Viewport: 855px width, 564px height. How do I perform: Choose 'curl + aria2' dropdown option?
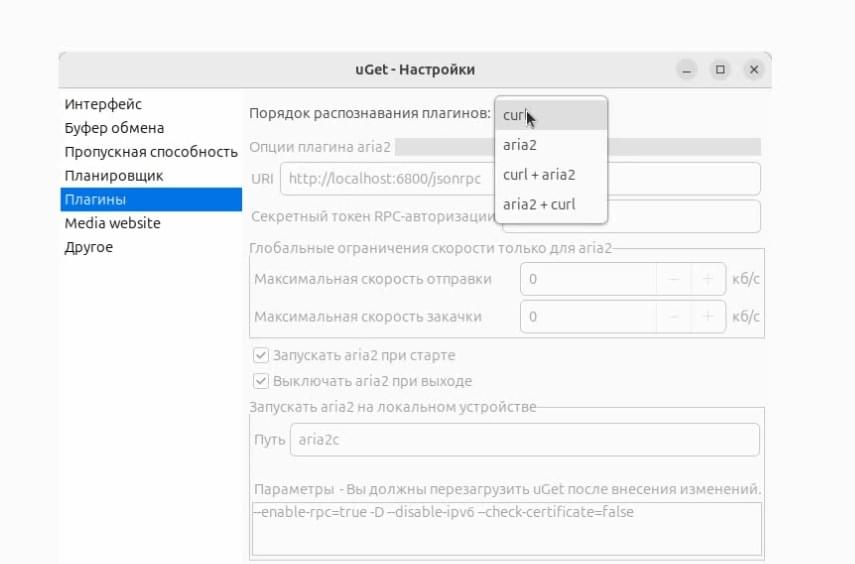pyautogui.click(x=551, y=175)
